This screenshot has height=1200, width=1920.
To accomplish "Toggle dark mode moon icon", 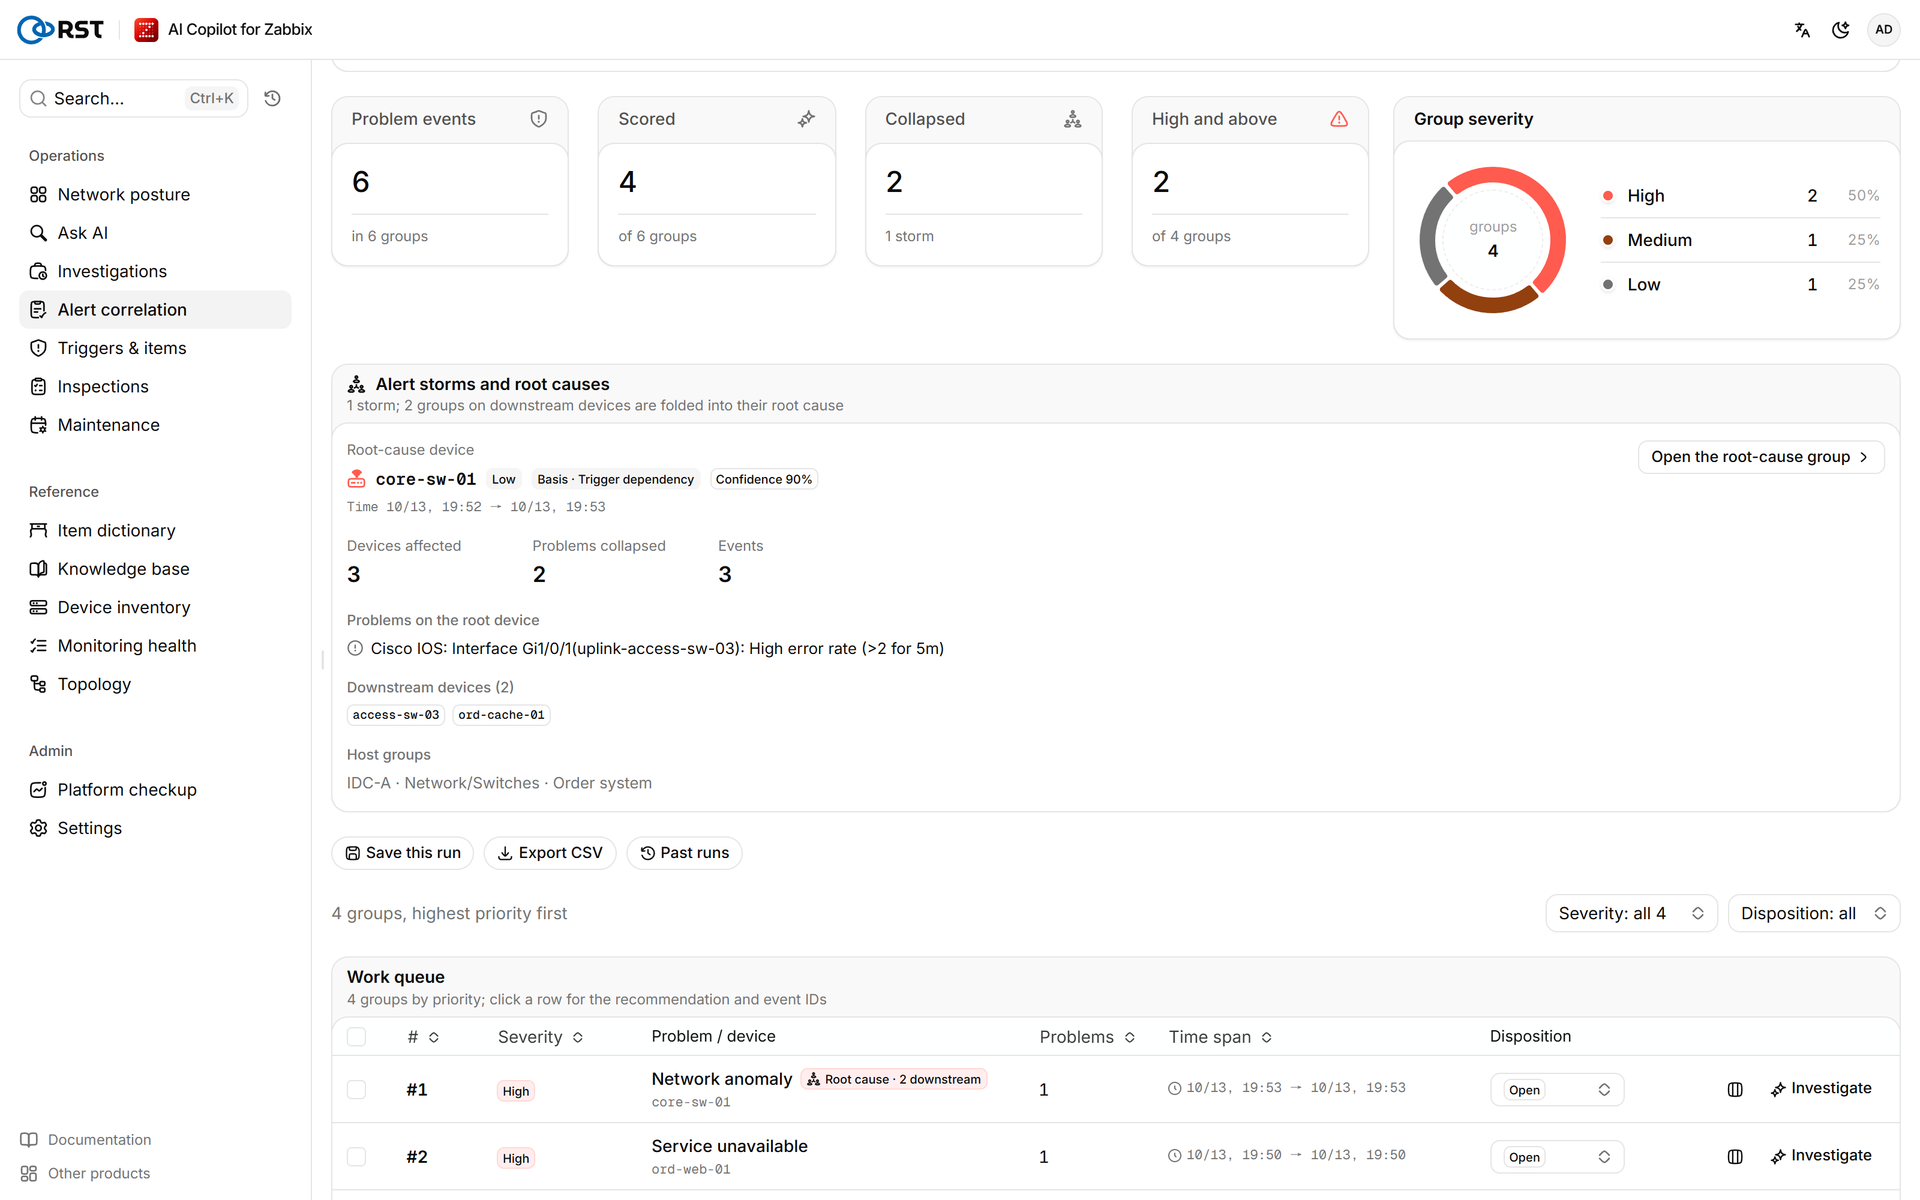I will [x=1841, y=30].
